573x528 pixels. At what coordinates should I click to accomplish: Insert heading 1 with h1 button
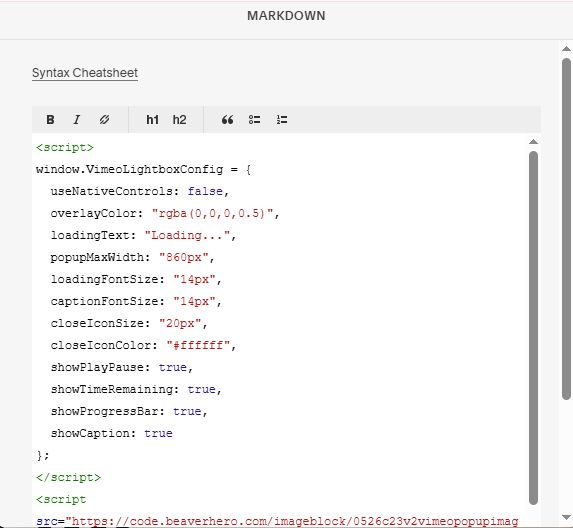point(152,119)
